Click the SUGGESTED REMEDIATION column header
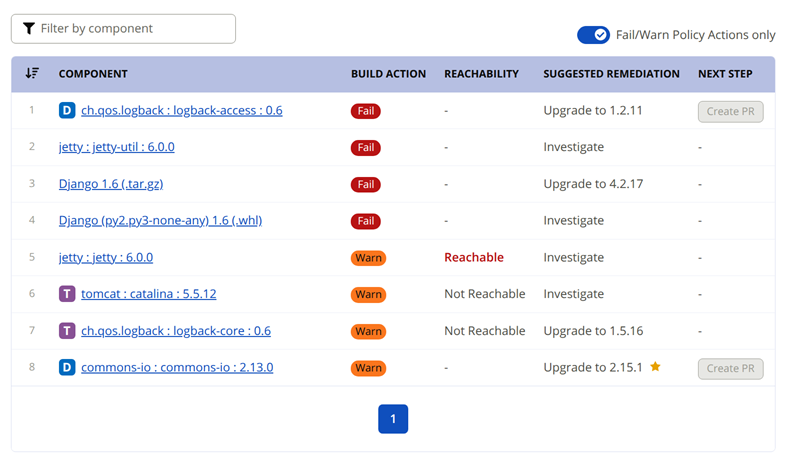793x465 pixels. [611, 74]
